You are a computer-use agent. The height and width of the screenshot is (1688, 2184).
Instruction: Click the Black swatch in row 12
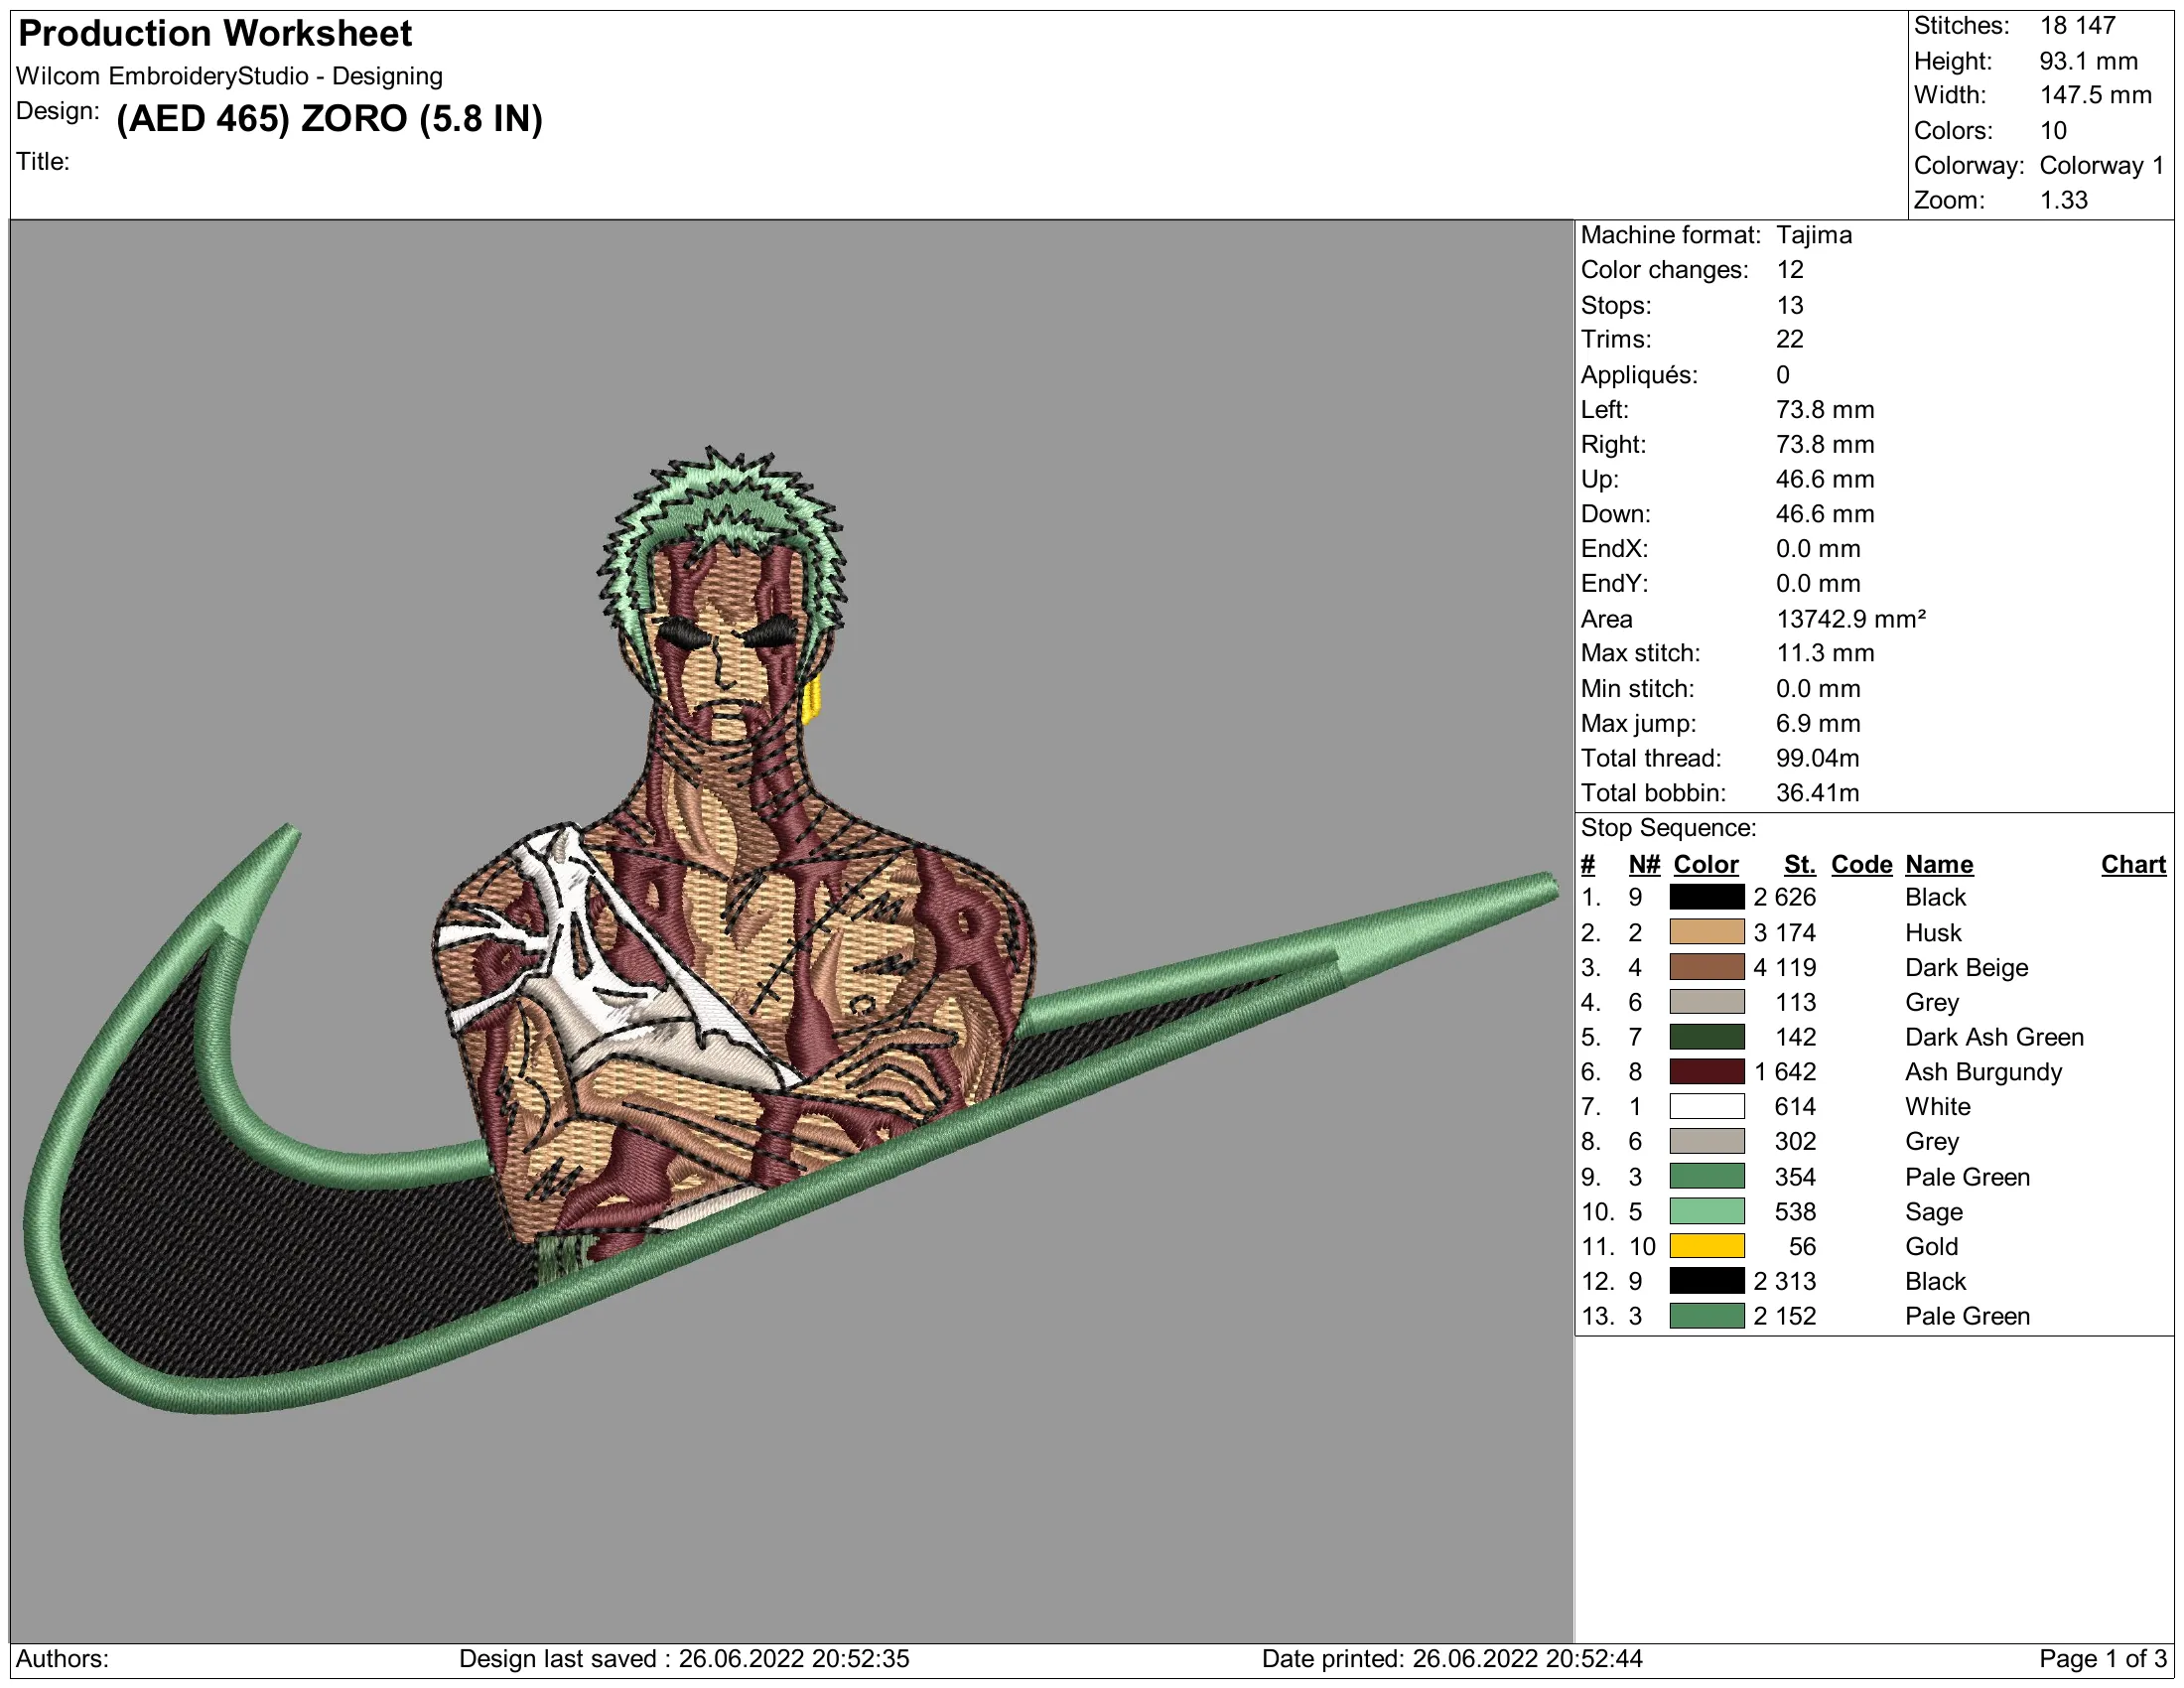coord(1707,1281)
